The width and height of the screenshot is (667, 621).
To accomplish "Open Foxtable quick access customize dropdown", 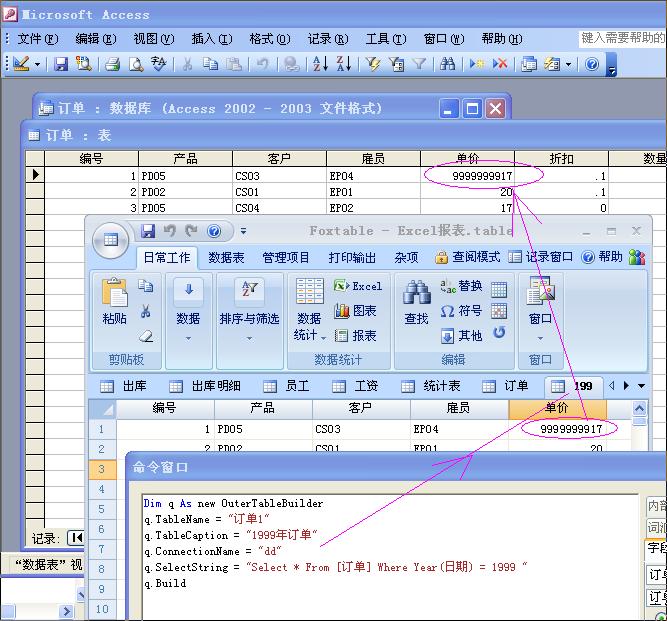I will 243,231.
